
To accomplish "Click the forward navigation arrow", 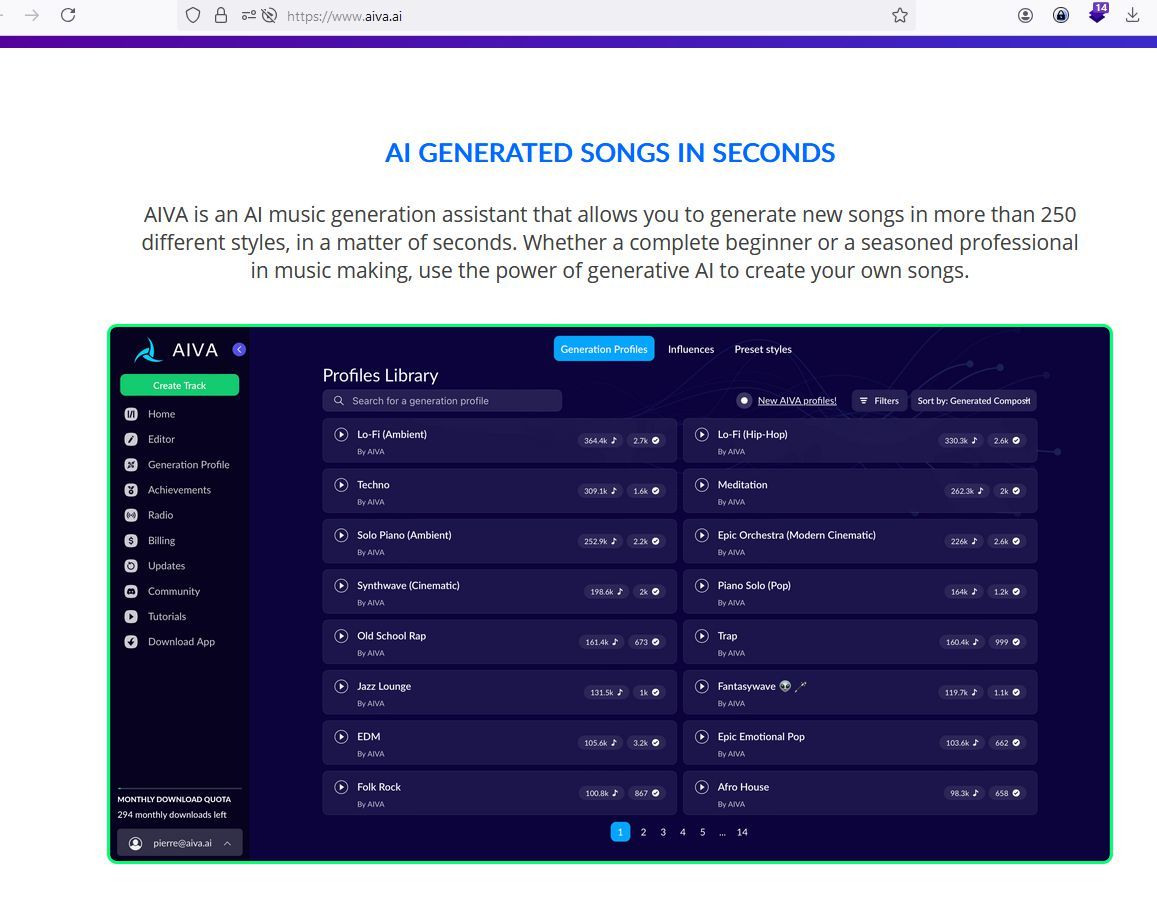I will (x=32, y=15).
